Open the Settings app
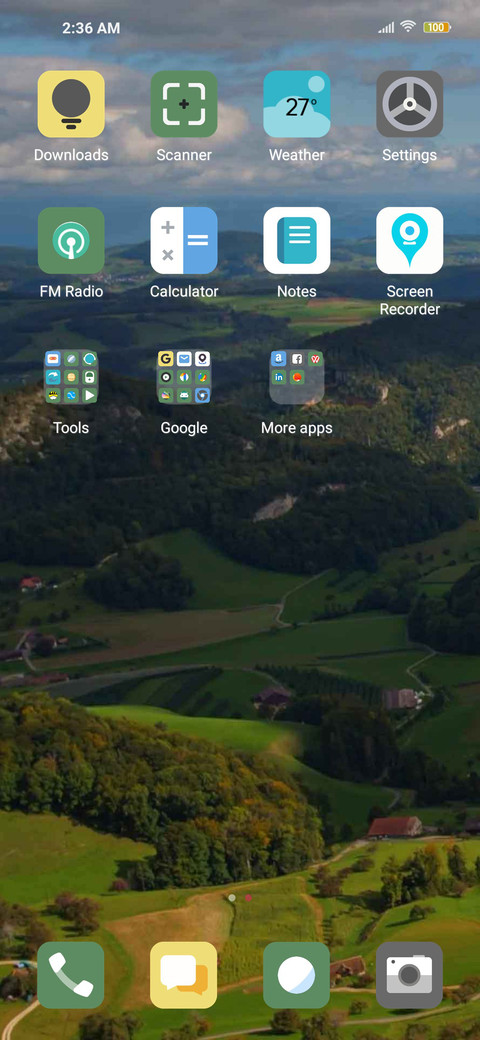Screen dimensions: 480x1040 (410, 104)
